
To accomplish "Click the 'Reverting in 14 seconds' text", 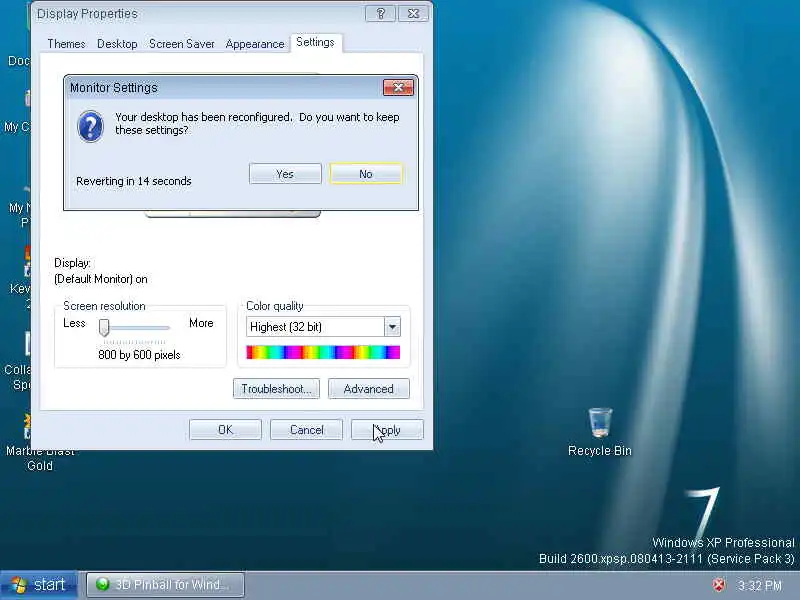I will click(134, 181).
